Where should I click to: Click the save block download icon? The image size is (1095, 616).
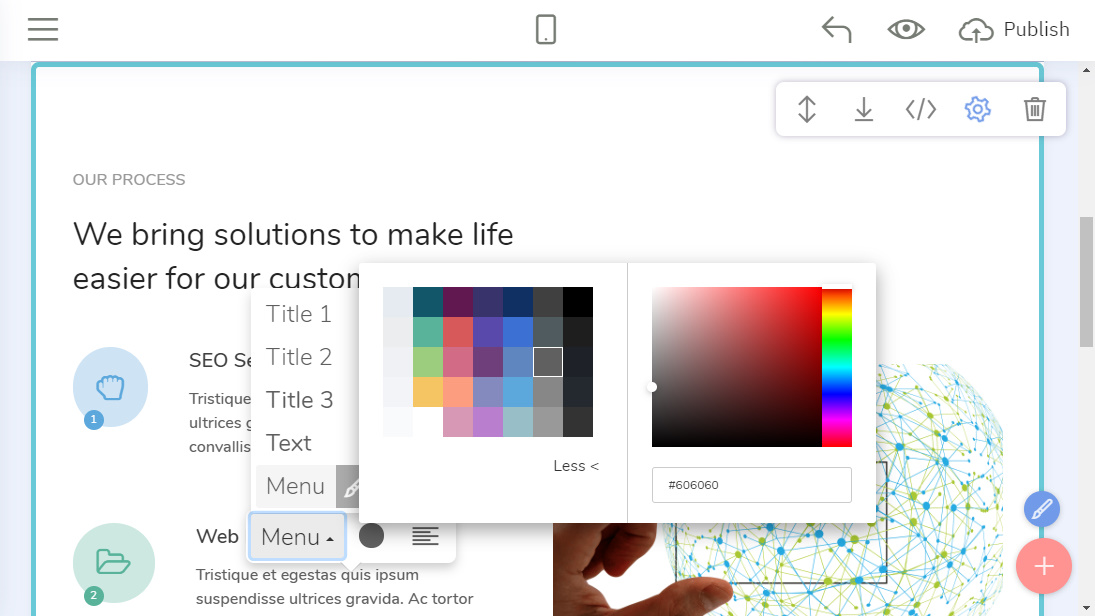864,109
